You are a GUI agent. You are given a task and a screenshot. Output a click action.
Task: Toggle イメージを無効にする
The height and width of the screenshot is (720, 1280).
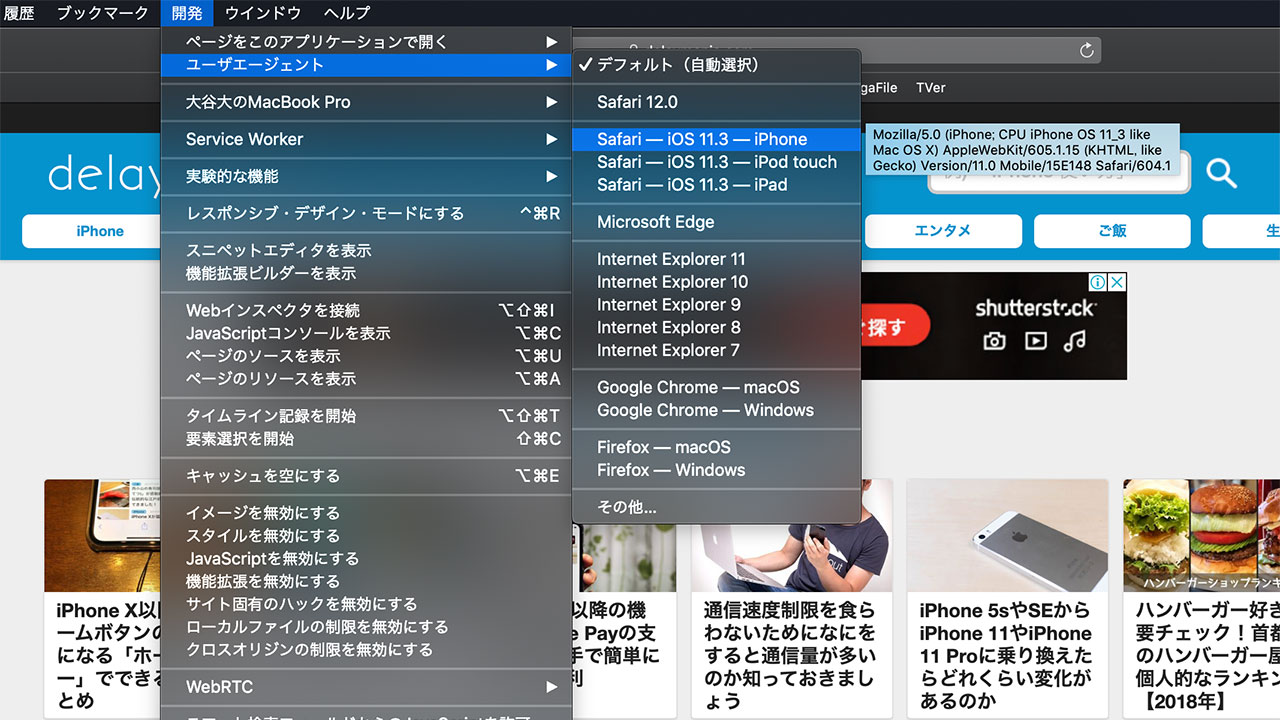click(366, 513)
